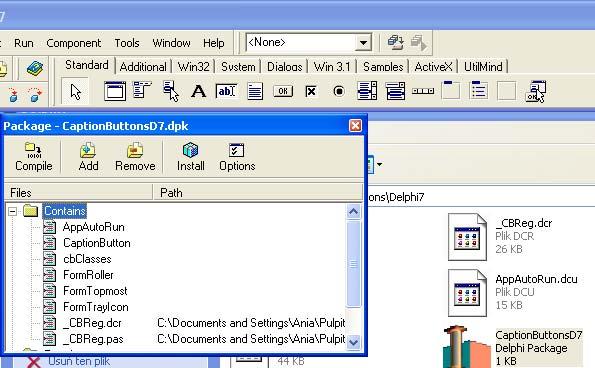This screenshot has height=368, width=595.
Task: Select FormTopmost in the package tree
Action: pyautogui.click(x=95, y=291)
